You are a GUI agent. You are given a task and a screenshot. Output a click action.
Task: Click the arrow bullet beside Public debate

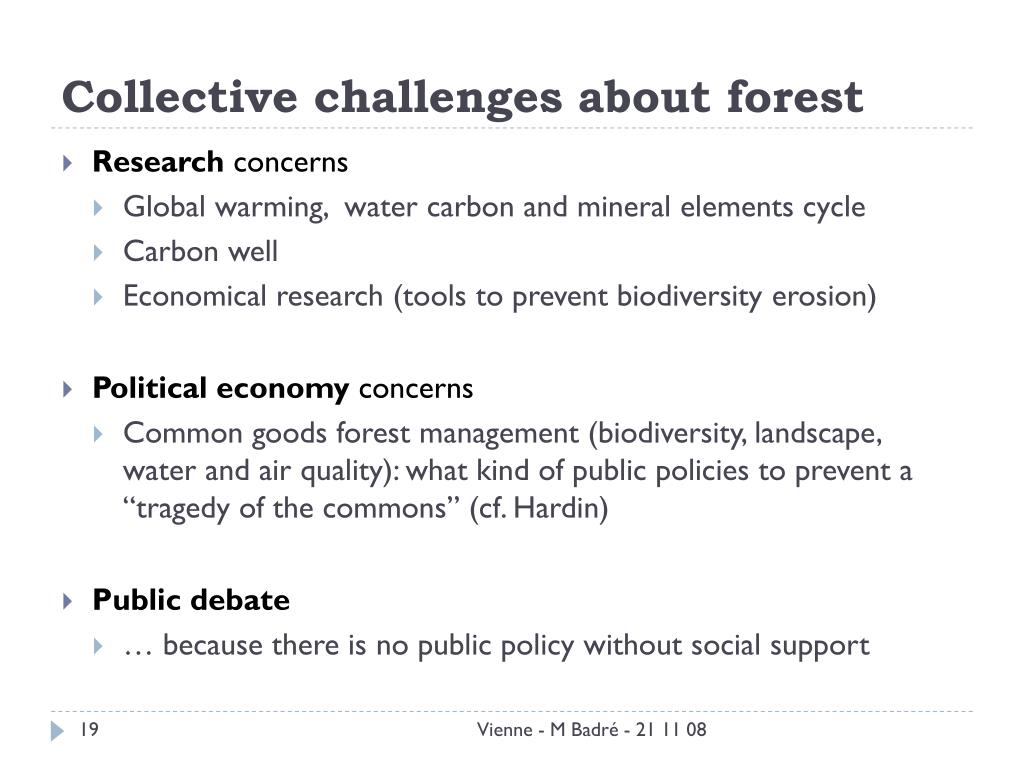67,601
